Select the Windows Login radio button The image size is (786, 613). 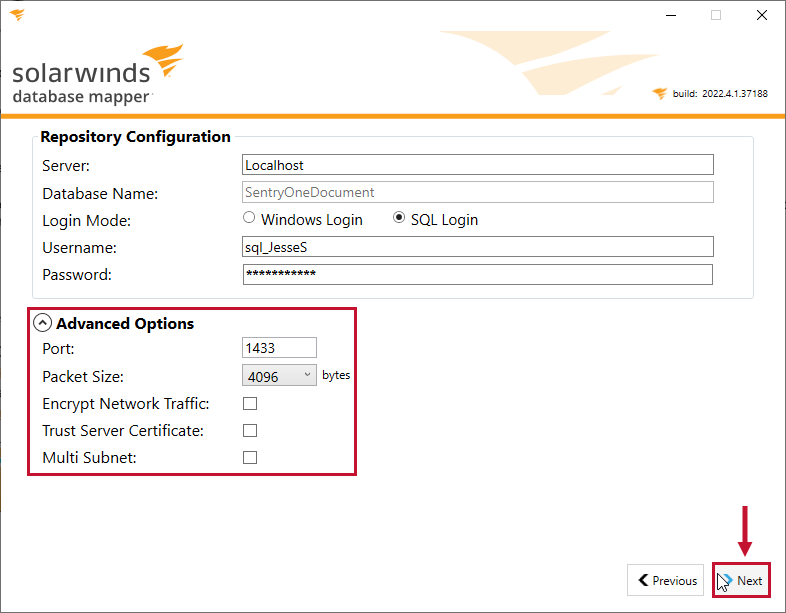(x=249, y=218)
